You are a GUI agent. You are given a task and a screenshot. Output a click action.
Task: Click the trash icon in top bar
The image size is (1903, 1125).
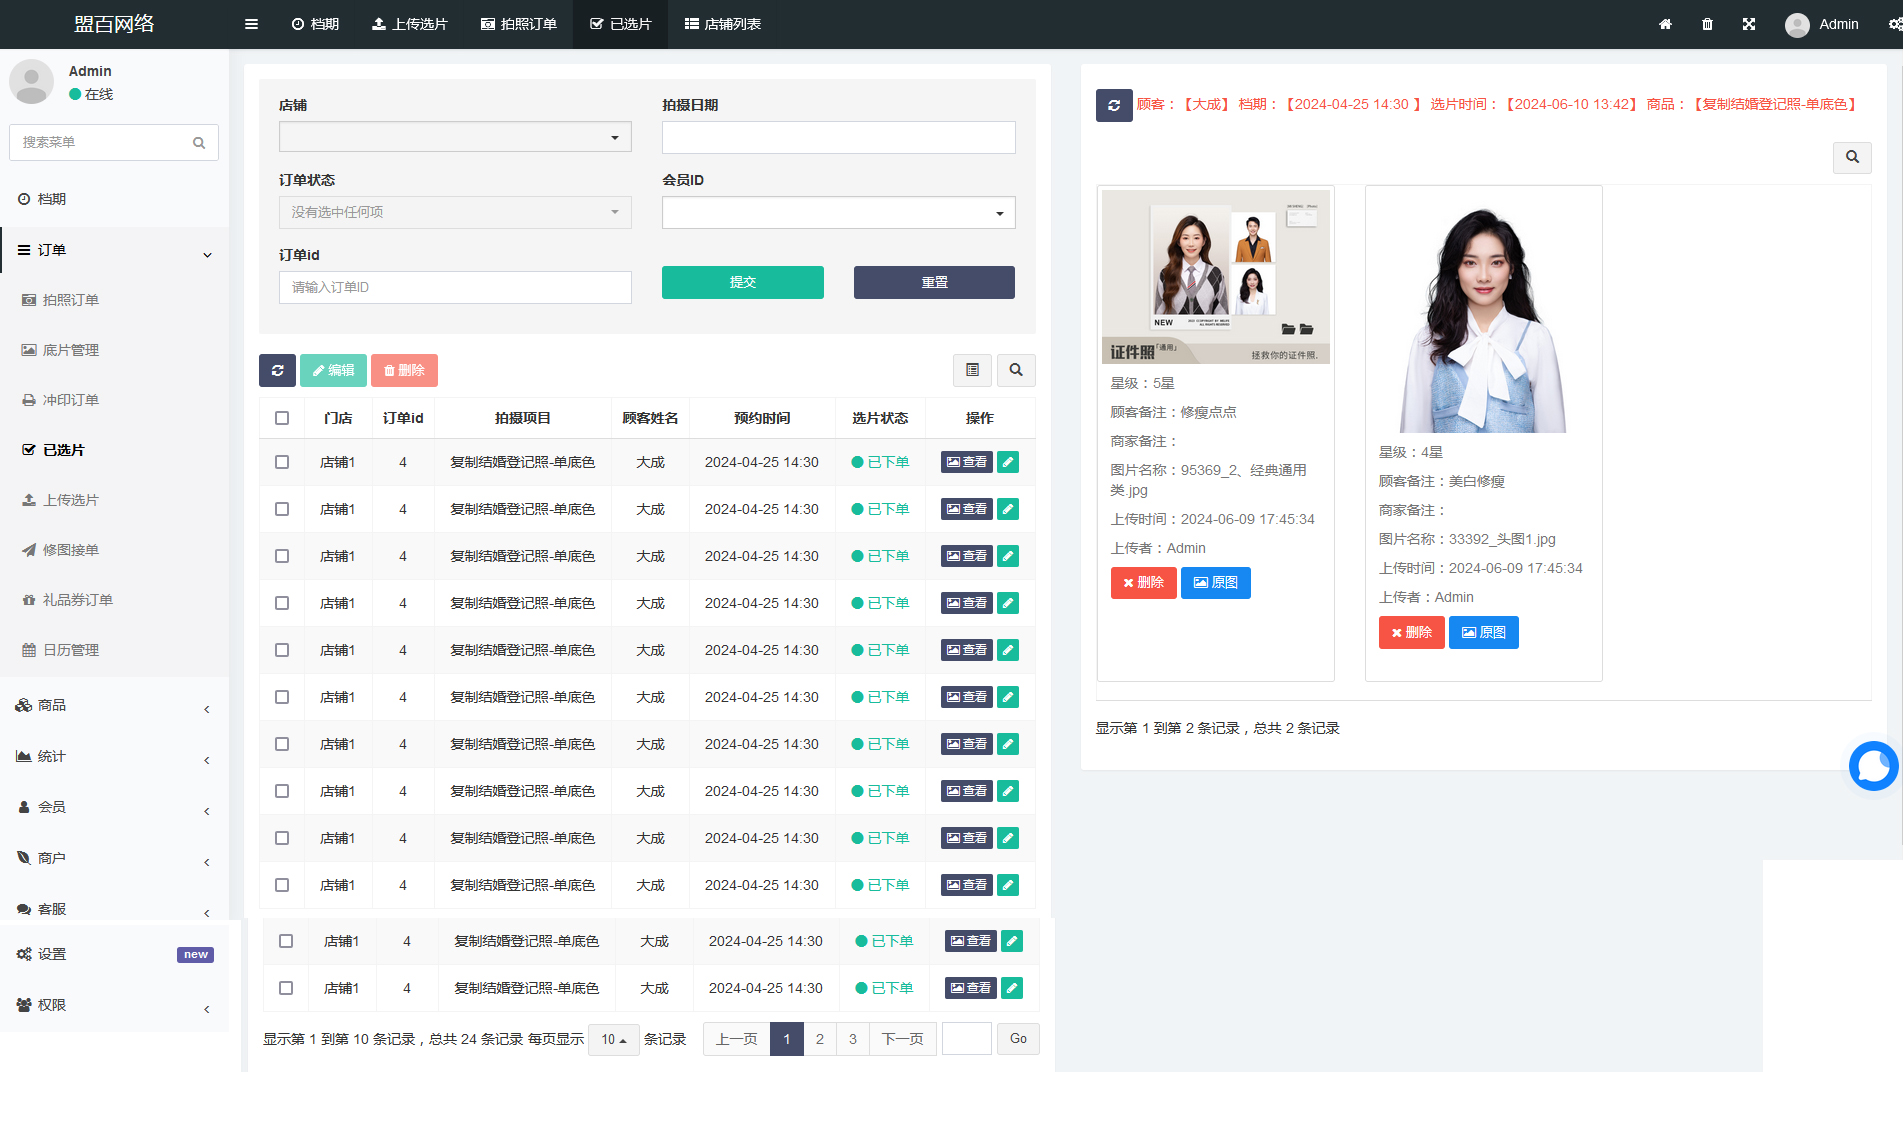(1707, 24)
